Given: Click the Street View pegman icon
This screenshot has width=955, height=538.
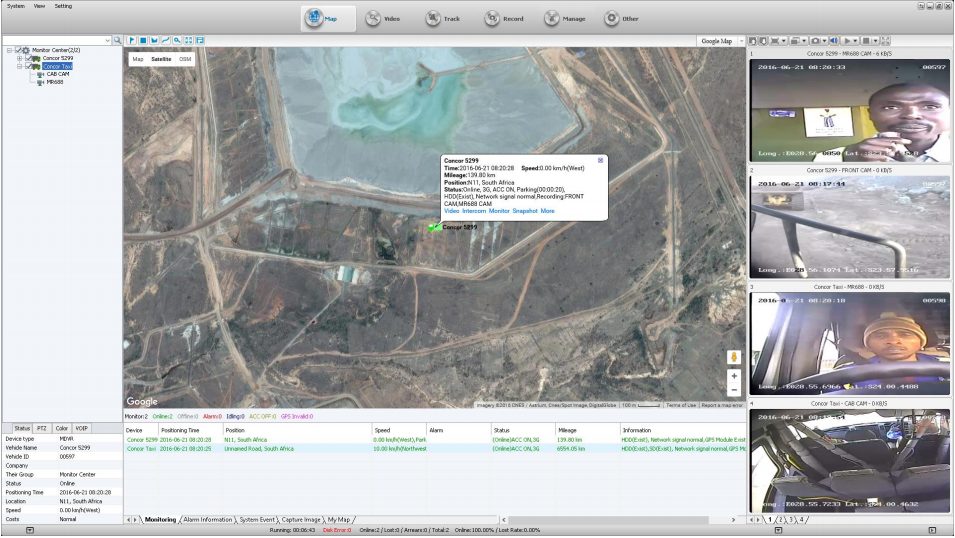Looking at the screenshot, I should point(734,358).
